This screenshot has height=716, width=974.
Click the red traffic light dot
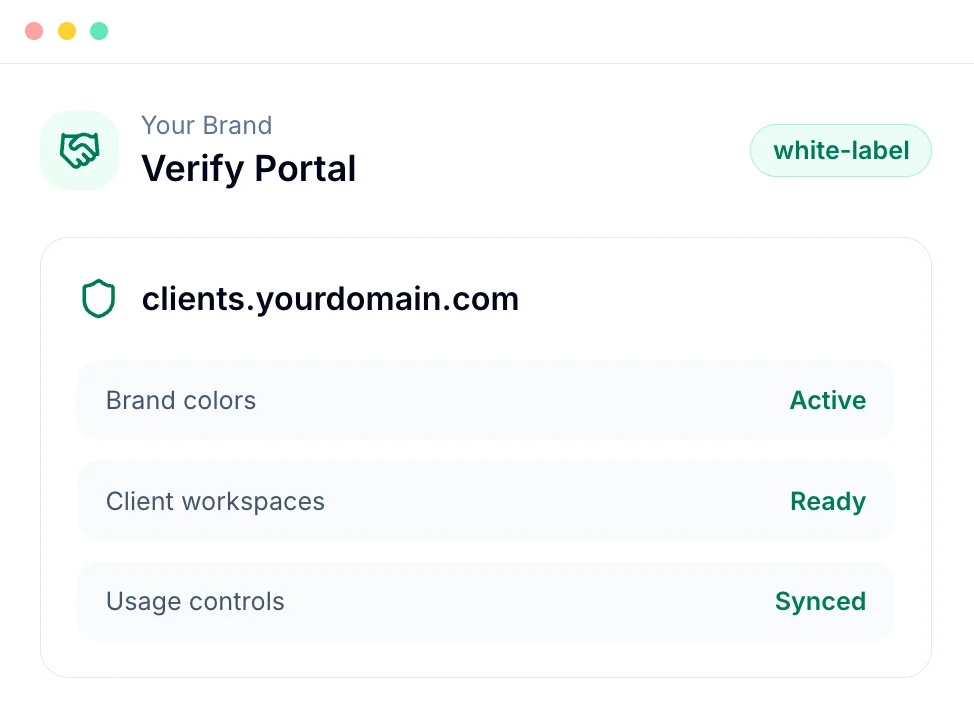33,31
